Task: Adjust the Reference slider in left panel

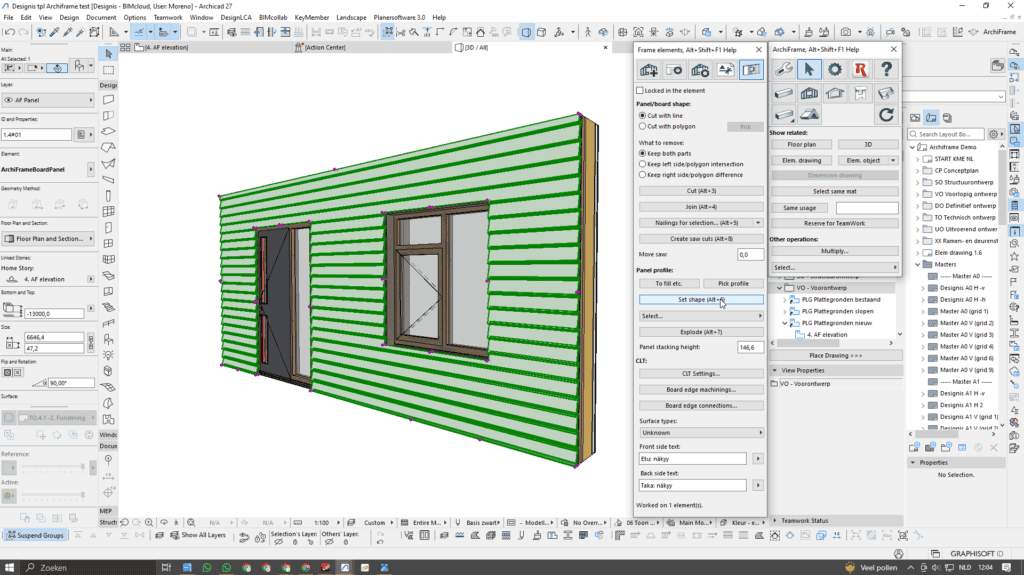Action: coord(53,467)
